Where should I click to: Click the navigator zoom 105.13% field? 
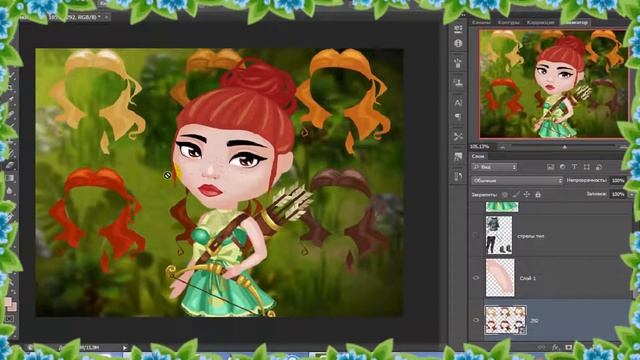479,147
